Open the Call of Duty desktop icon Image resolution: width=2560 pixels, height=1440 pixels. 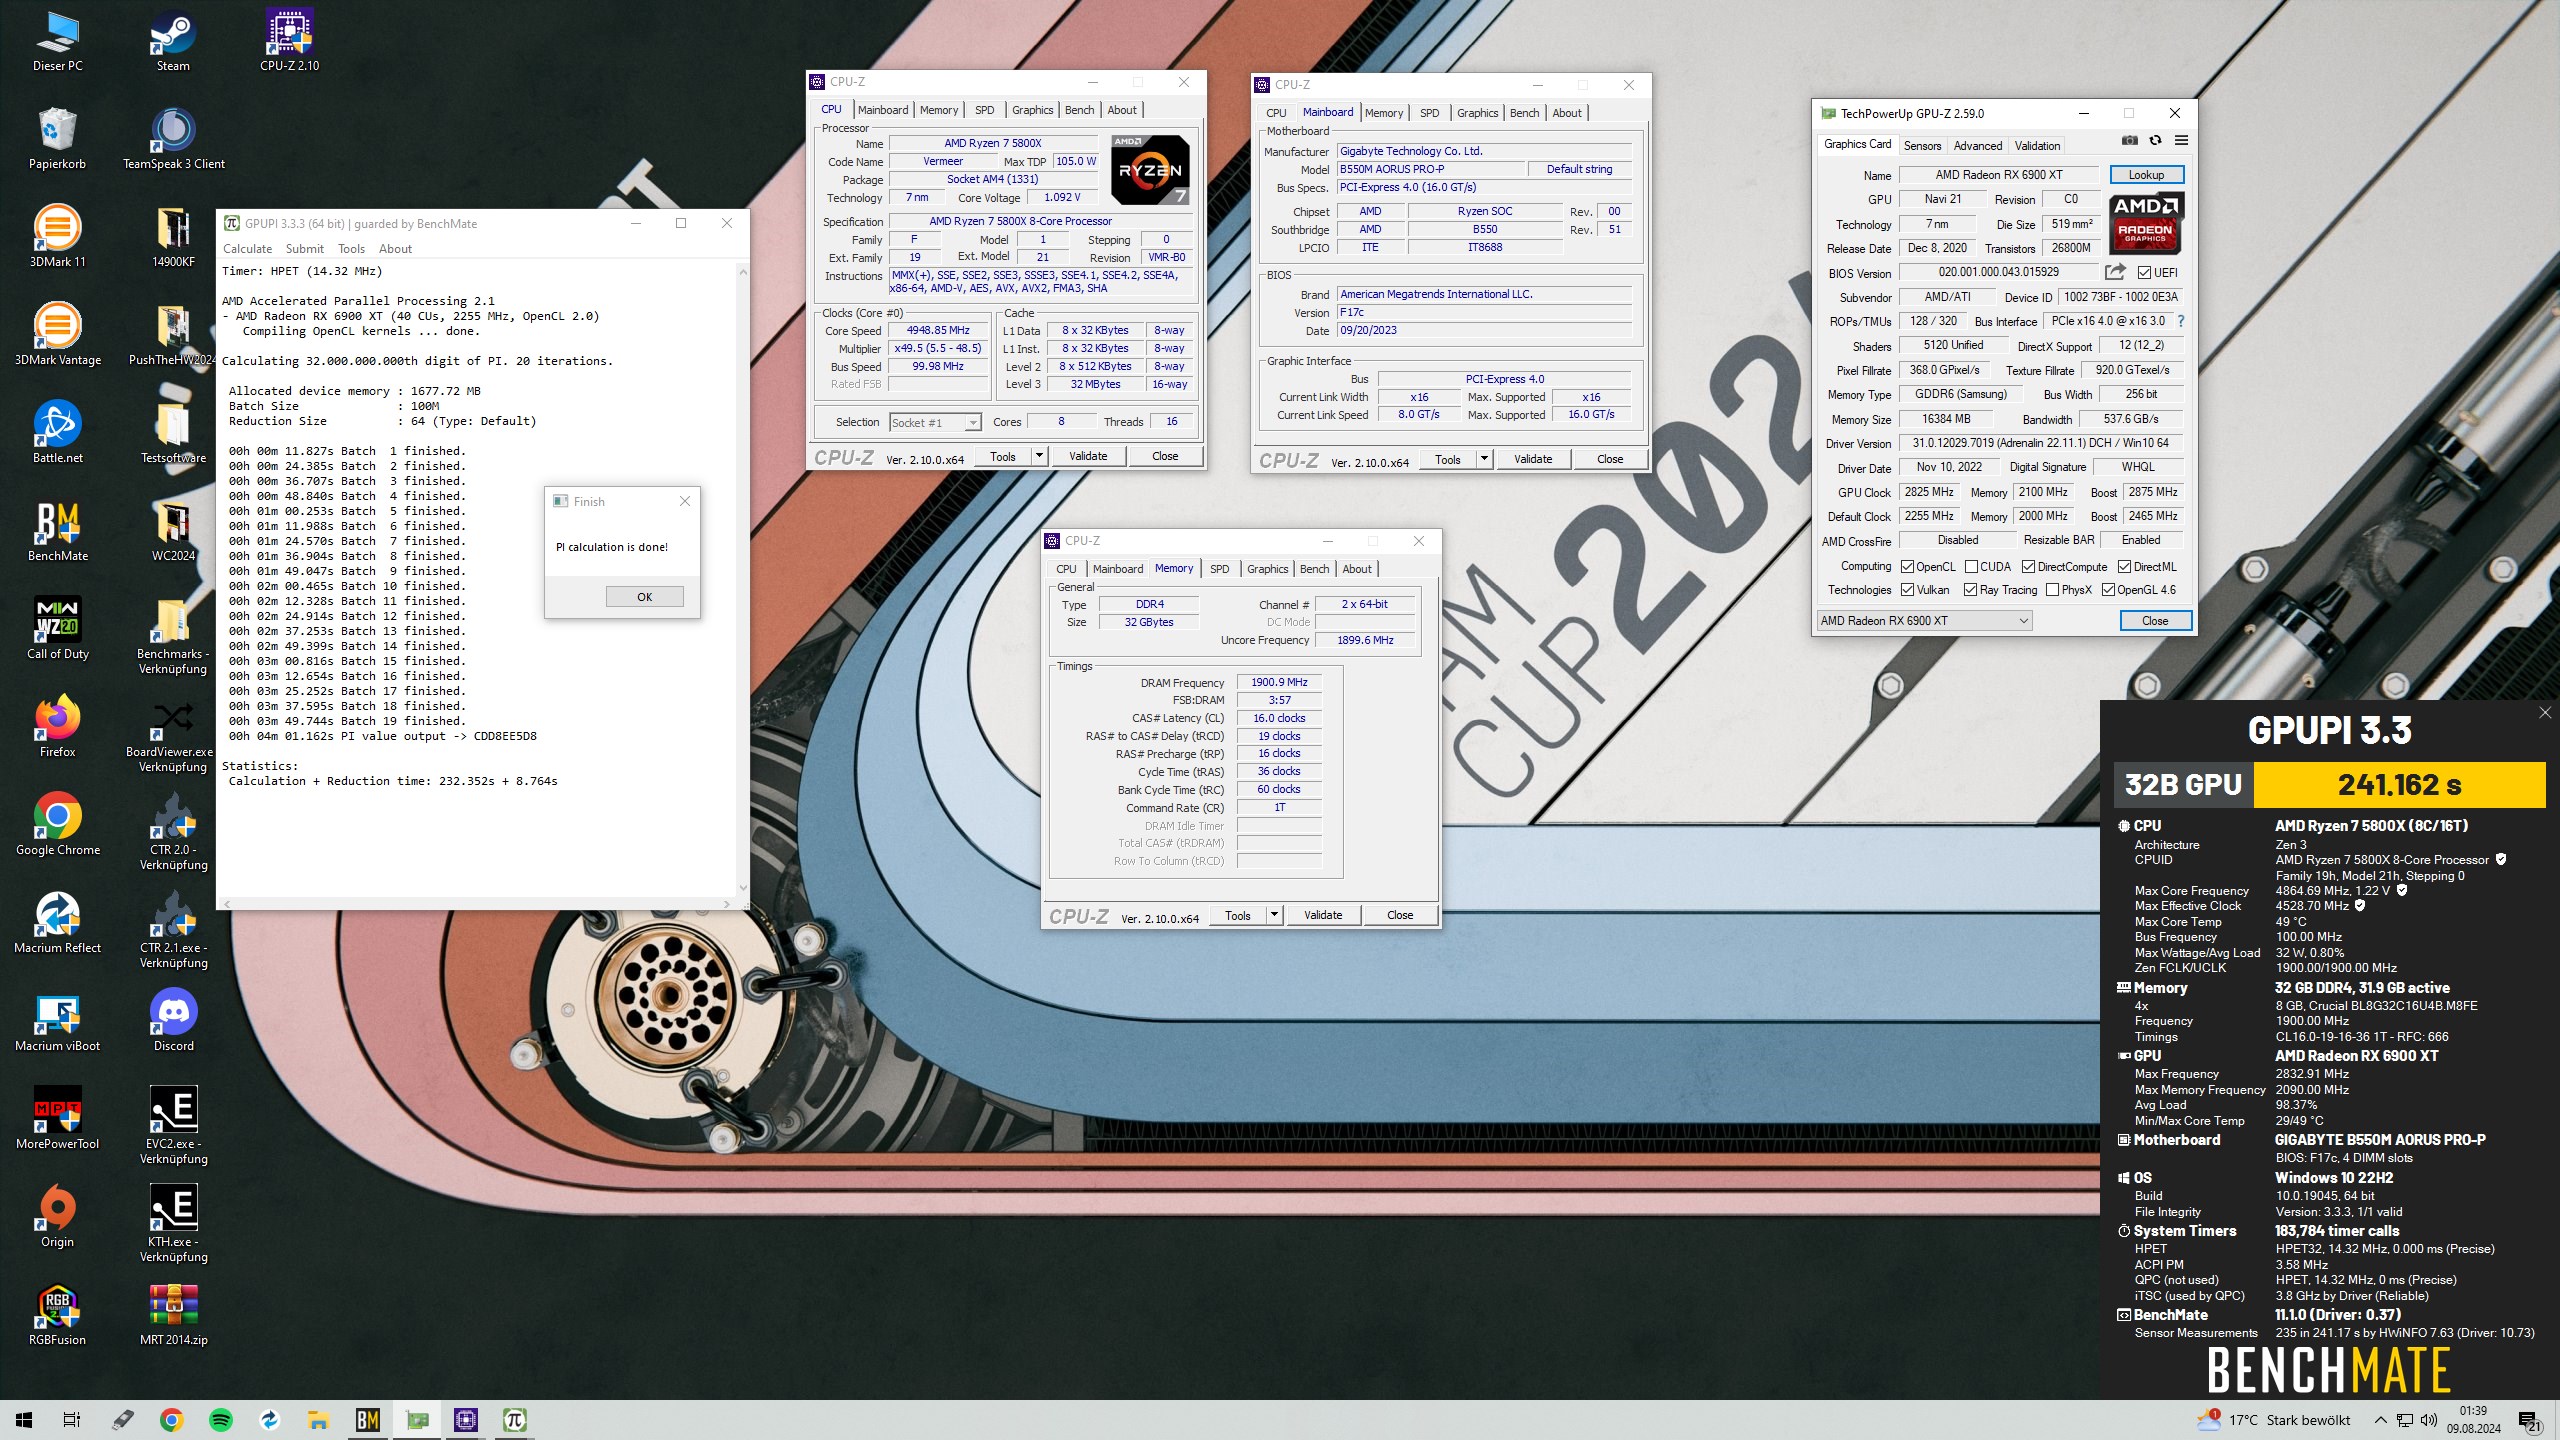tap(57, 630)
